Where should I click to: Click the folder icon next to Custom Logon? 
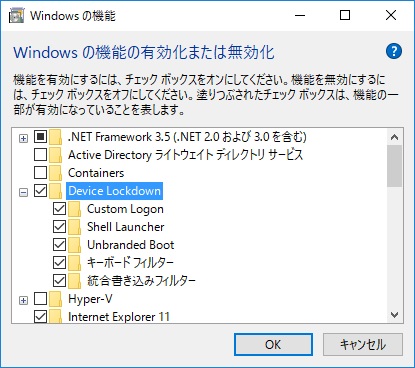click(x=75, y=209)
